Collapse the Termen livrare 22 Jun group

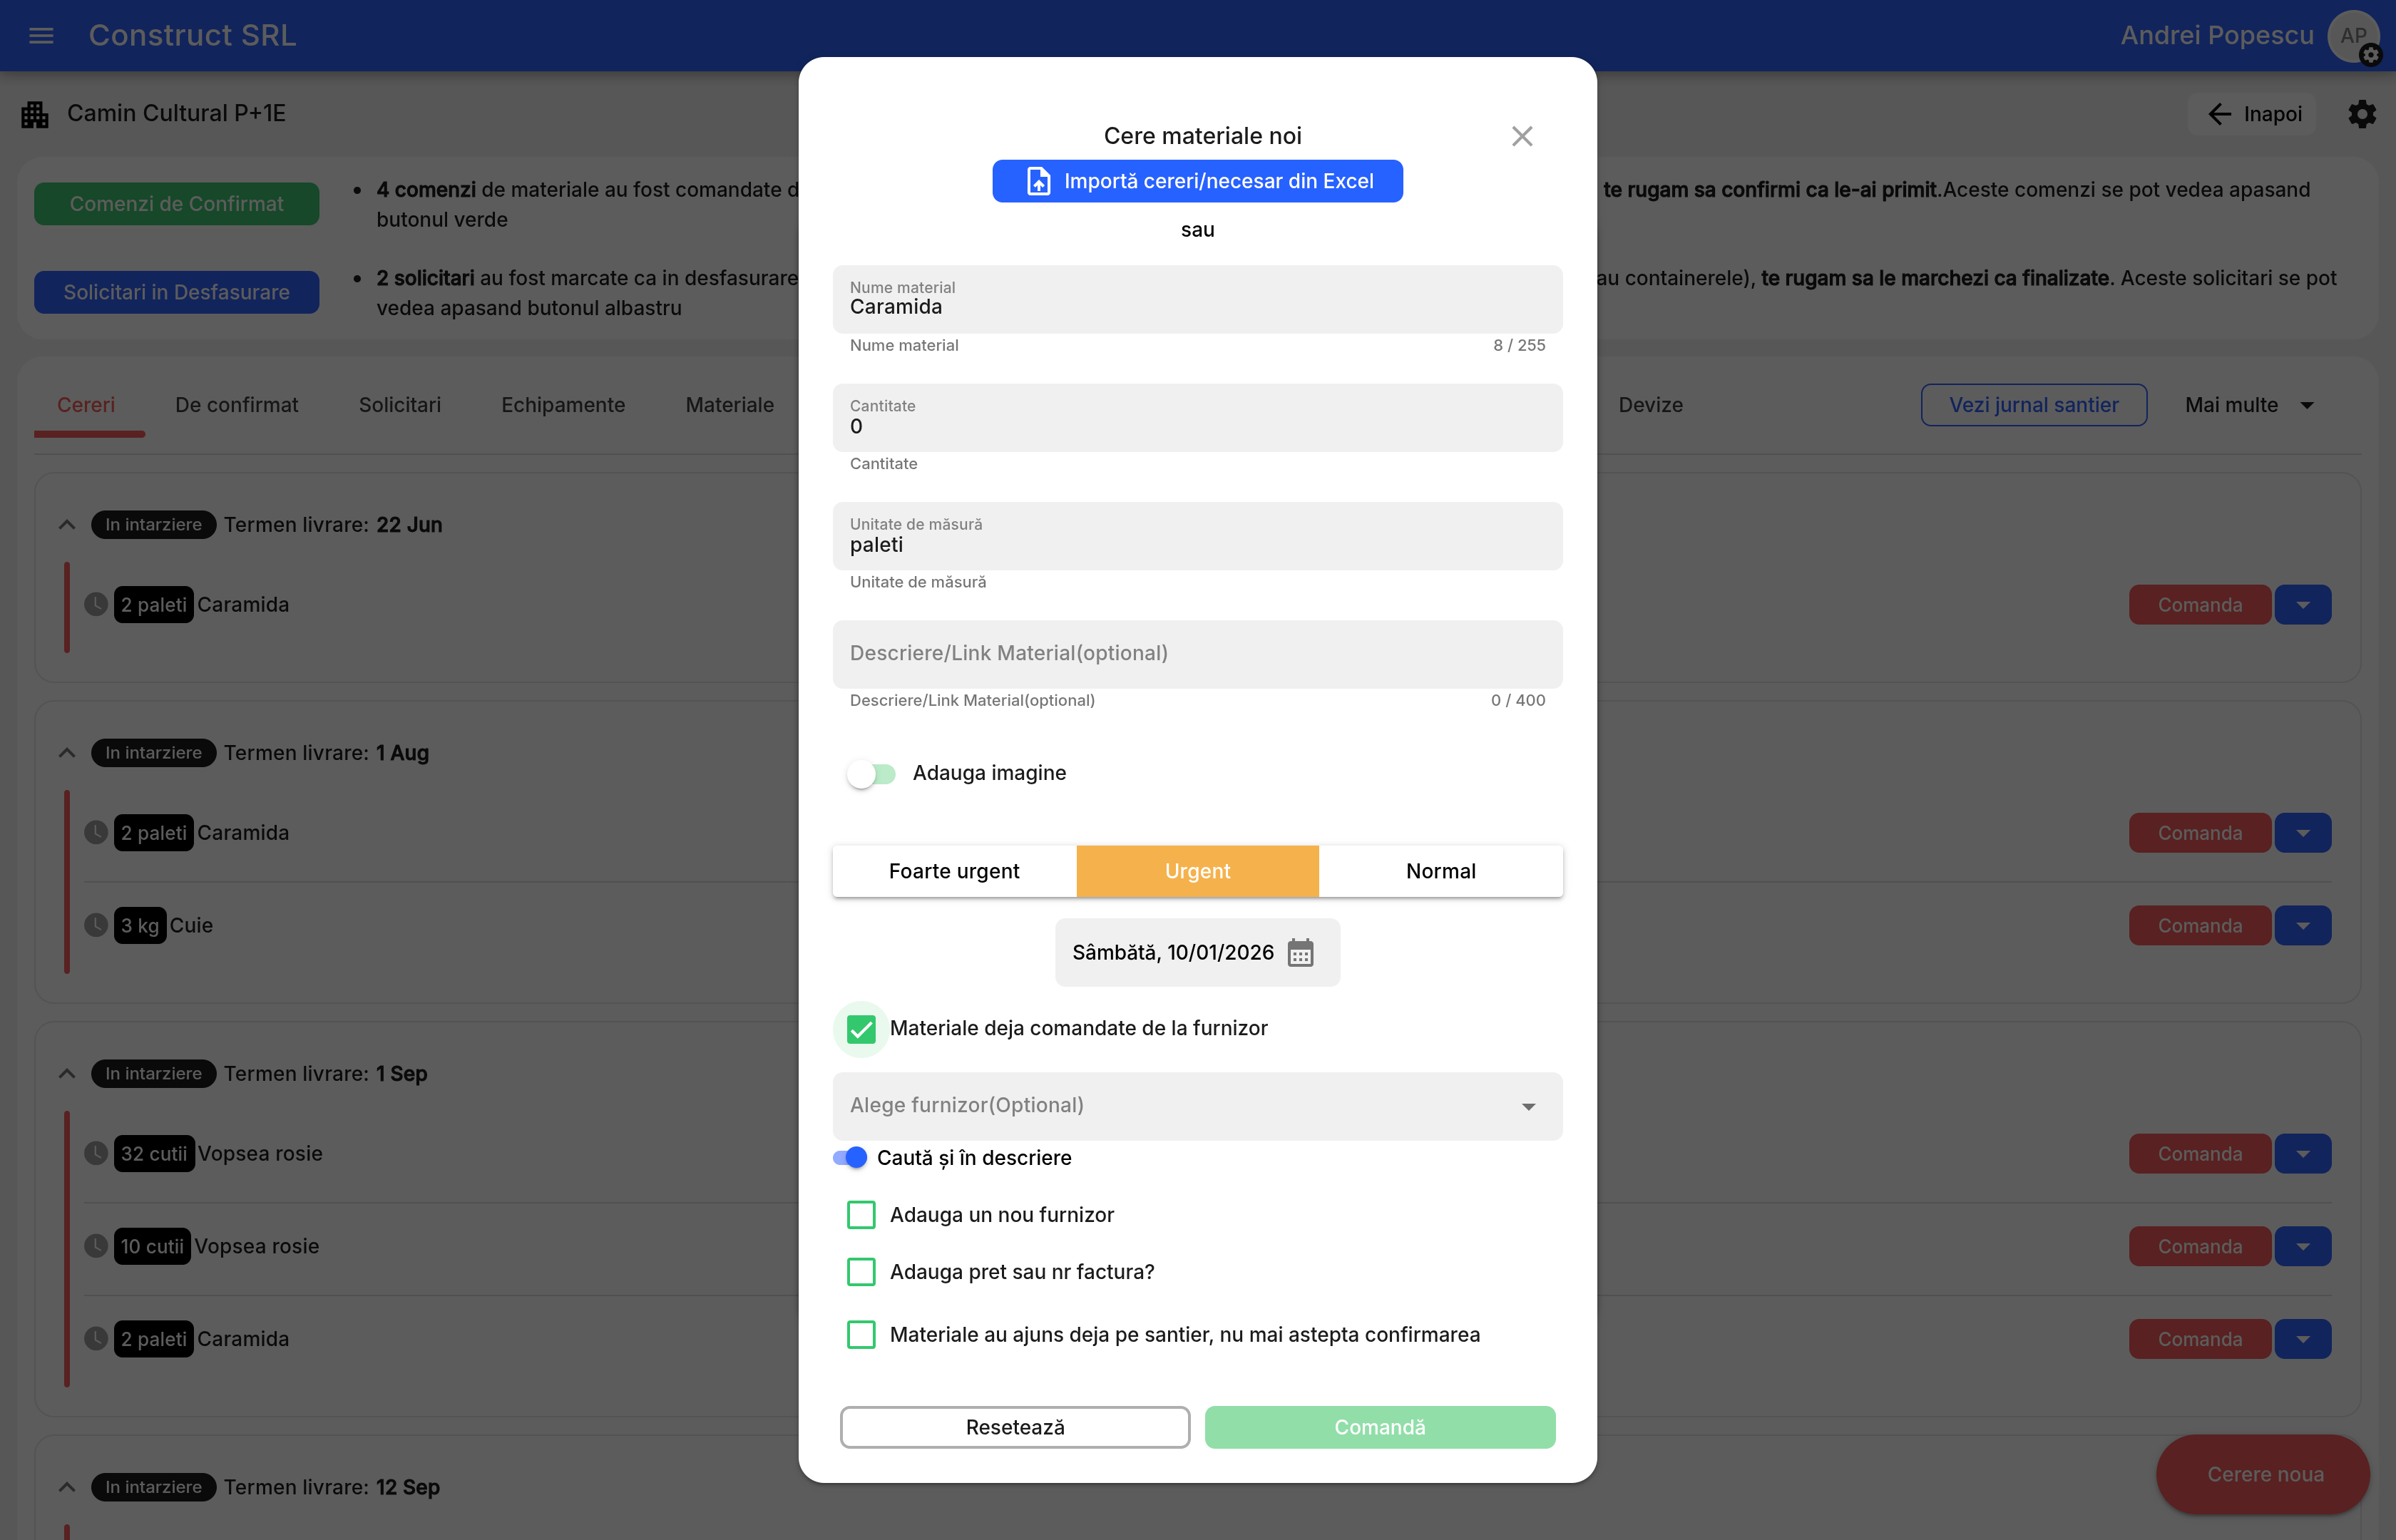coord(67,525)
